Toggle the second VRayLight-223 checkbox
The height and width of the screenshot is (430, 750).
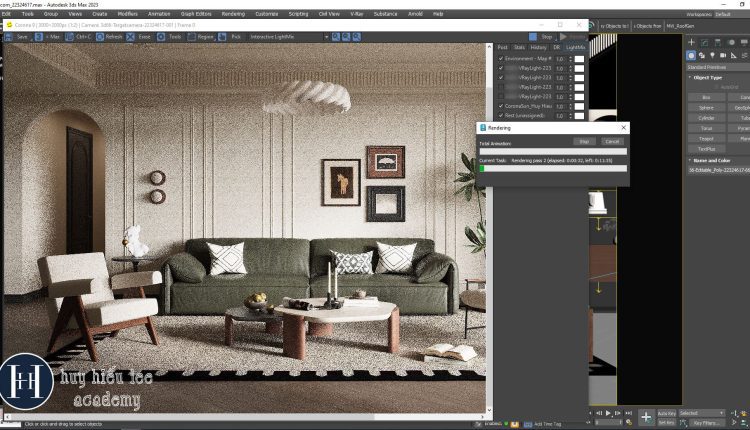pos(501,77)
